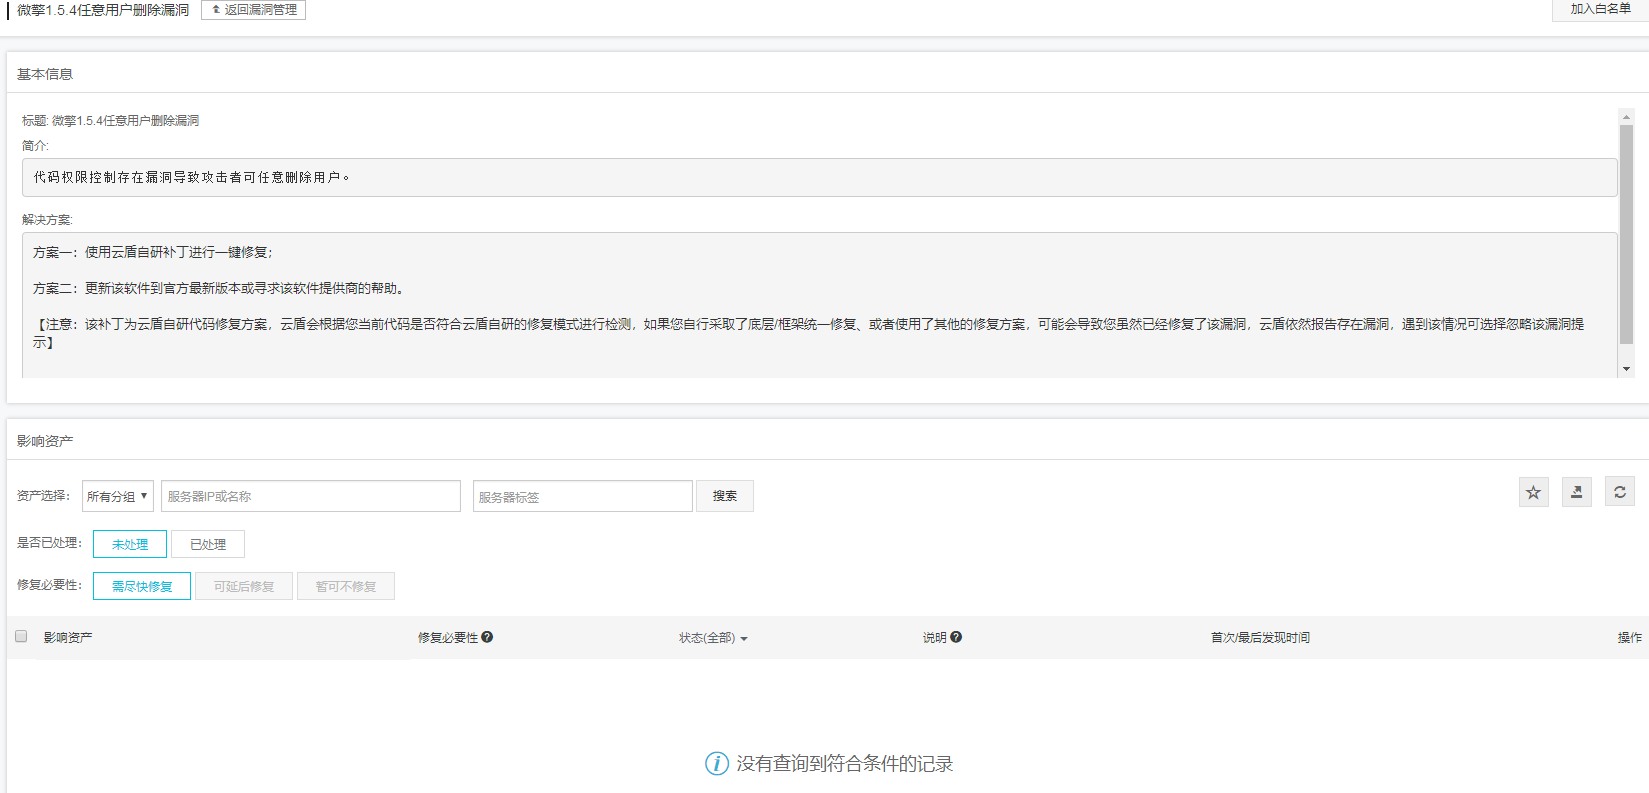Open the 状态(全部) column filter dropdown
The height and width of the screenshot is (793, 1649).
click(x=713, y=638)
